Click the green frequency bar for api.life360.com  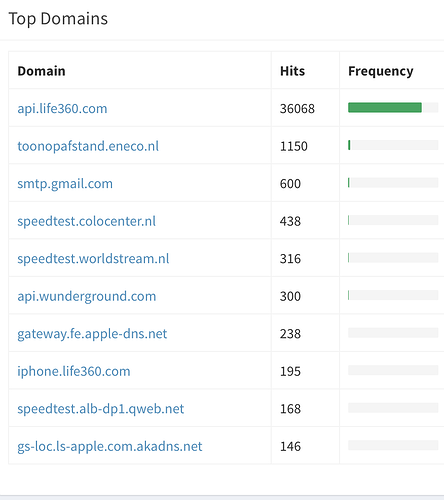click(385, 107)
